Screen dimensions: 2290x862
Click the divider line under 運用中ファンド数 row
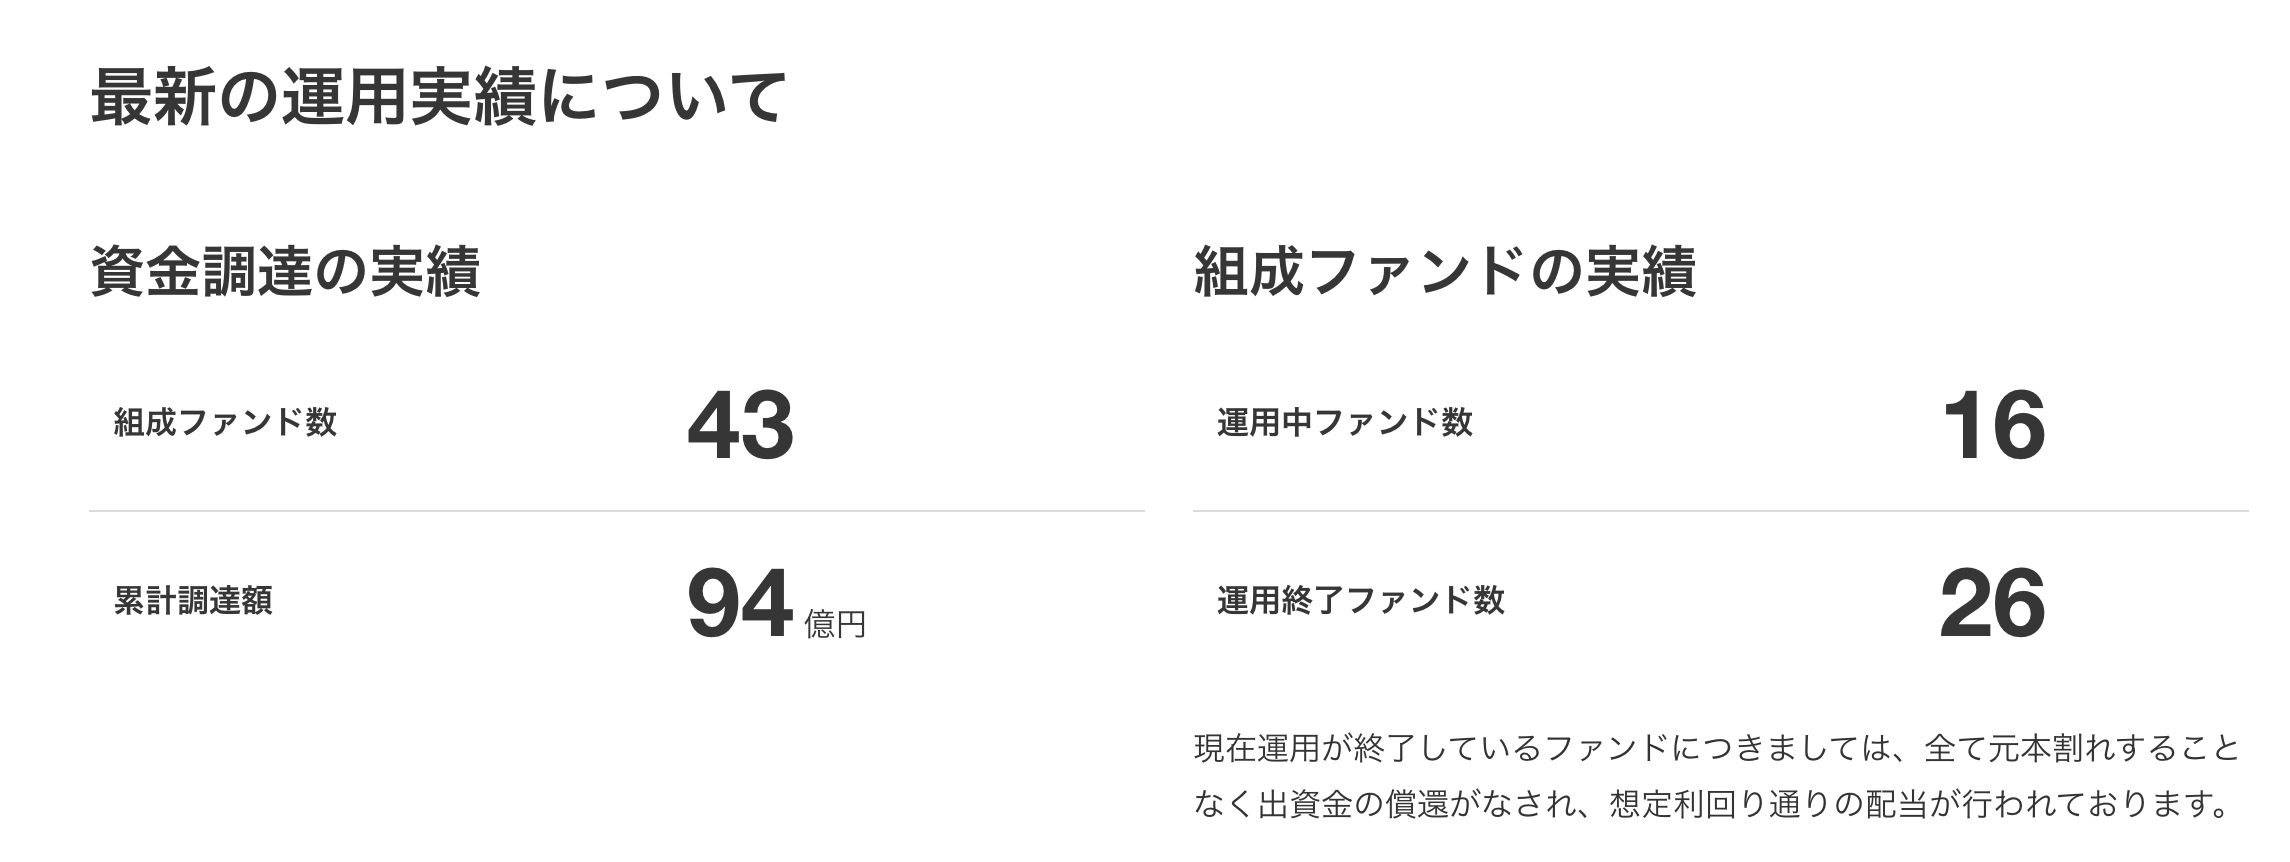point(1720,511)
